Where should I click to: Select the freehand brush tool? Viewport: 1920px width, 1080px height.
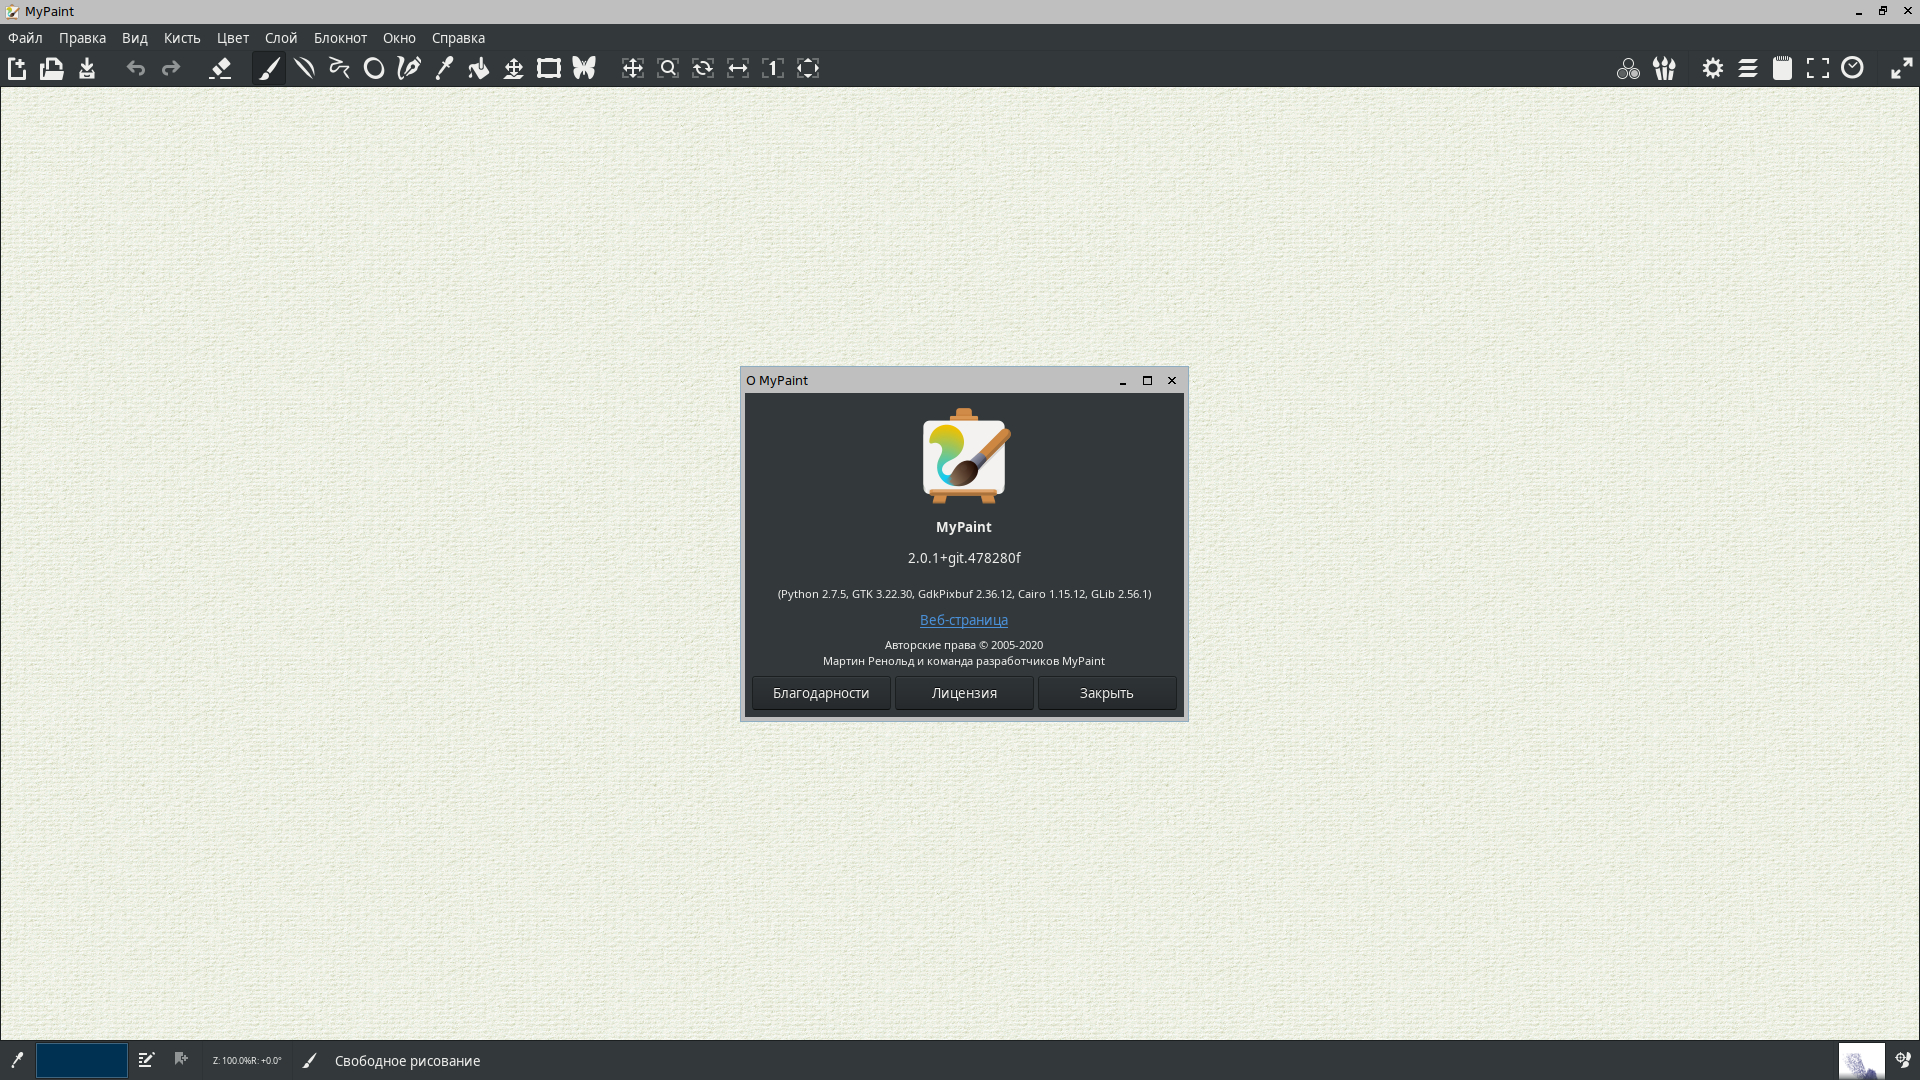269,68
